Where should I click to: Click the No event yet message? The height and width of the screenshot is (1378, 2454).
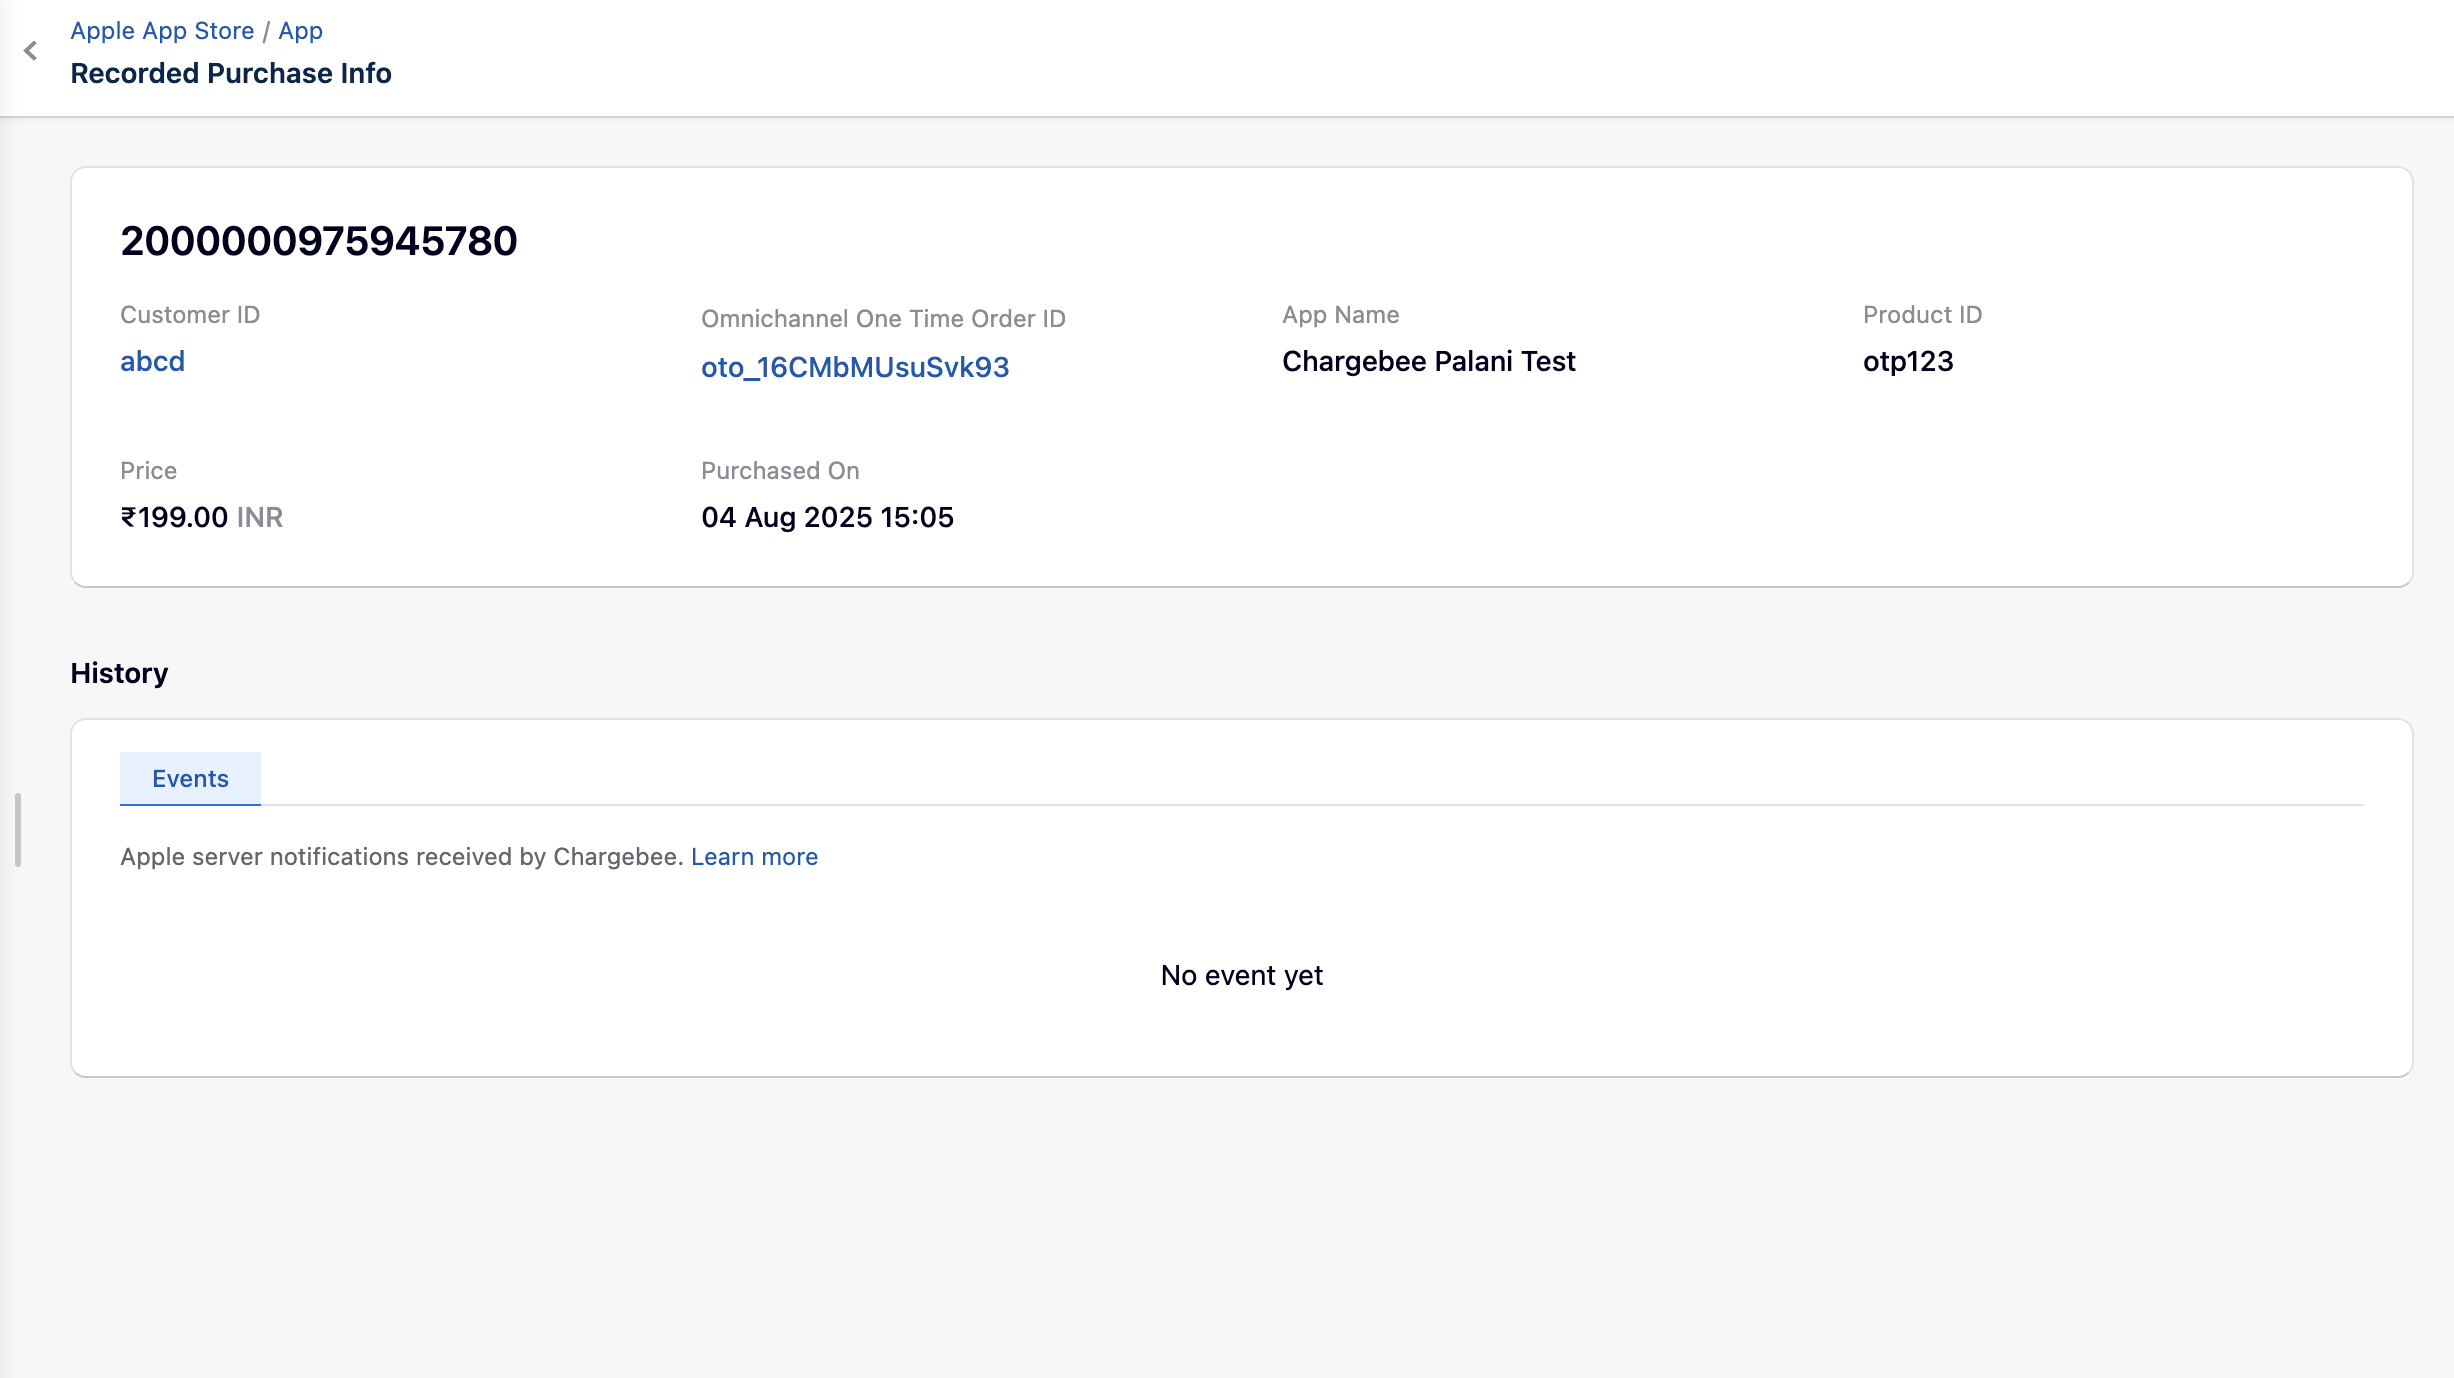point(1241,975)
